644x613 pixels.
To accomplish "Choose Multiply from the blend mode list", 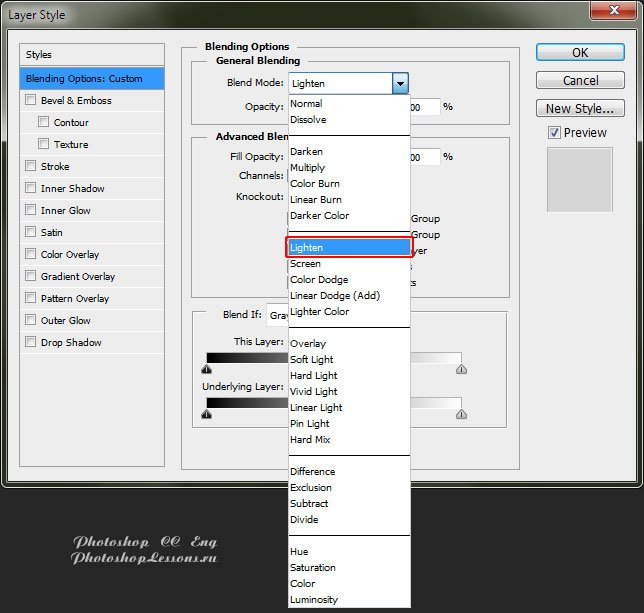I will pyautogui.click(x=307, y=168).
